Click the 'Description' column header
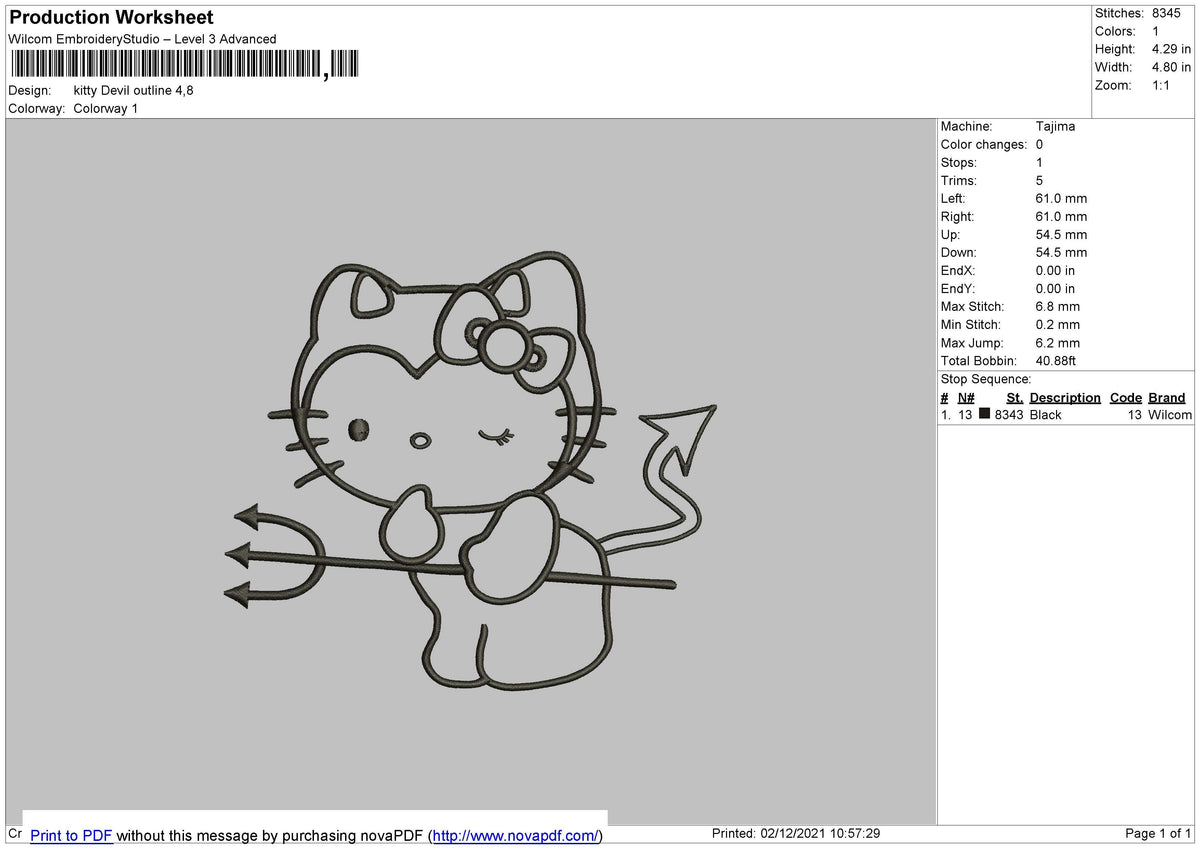This screenshot has height=848, width=1200. point(1065,397)
